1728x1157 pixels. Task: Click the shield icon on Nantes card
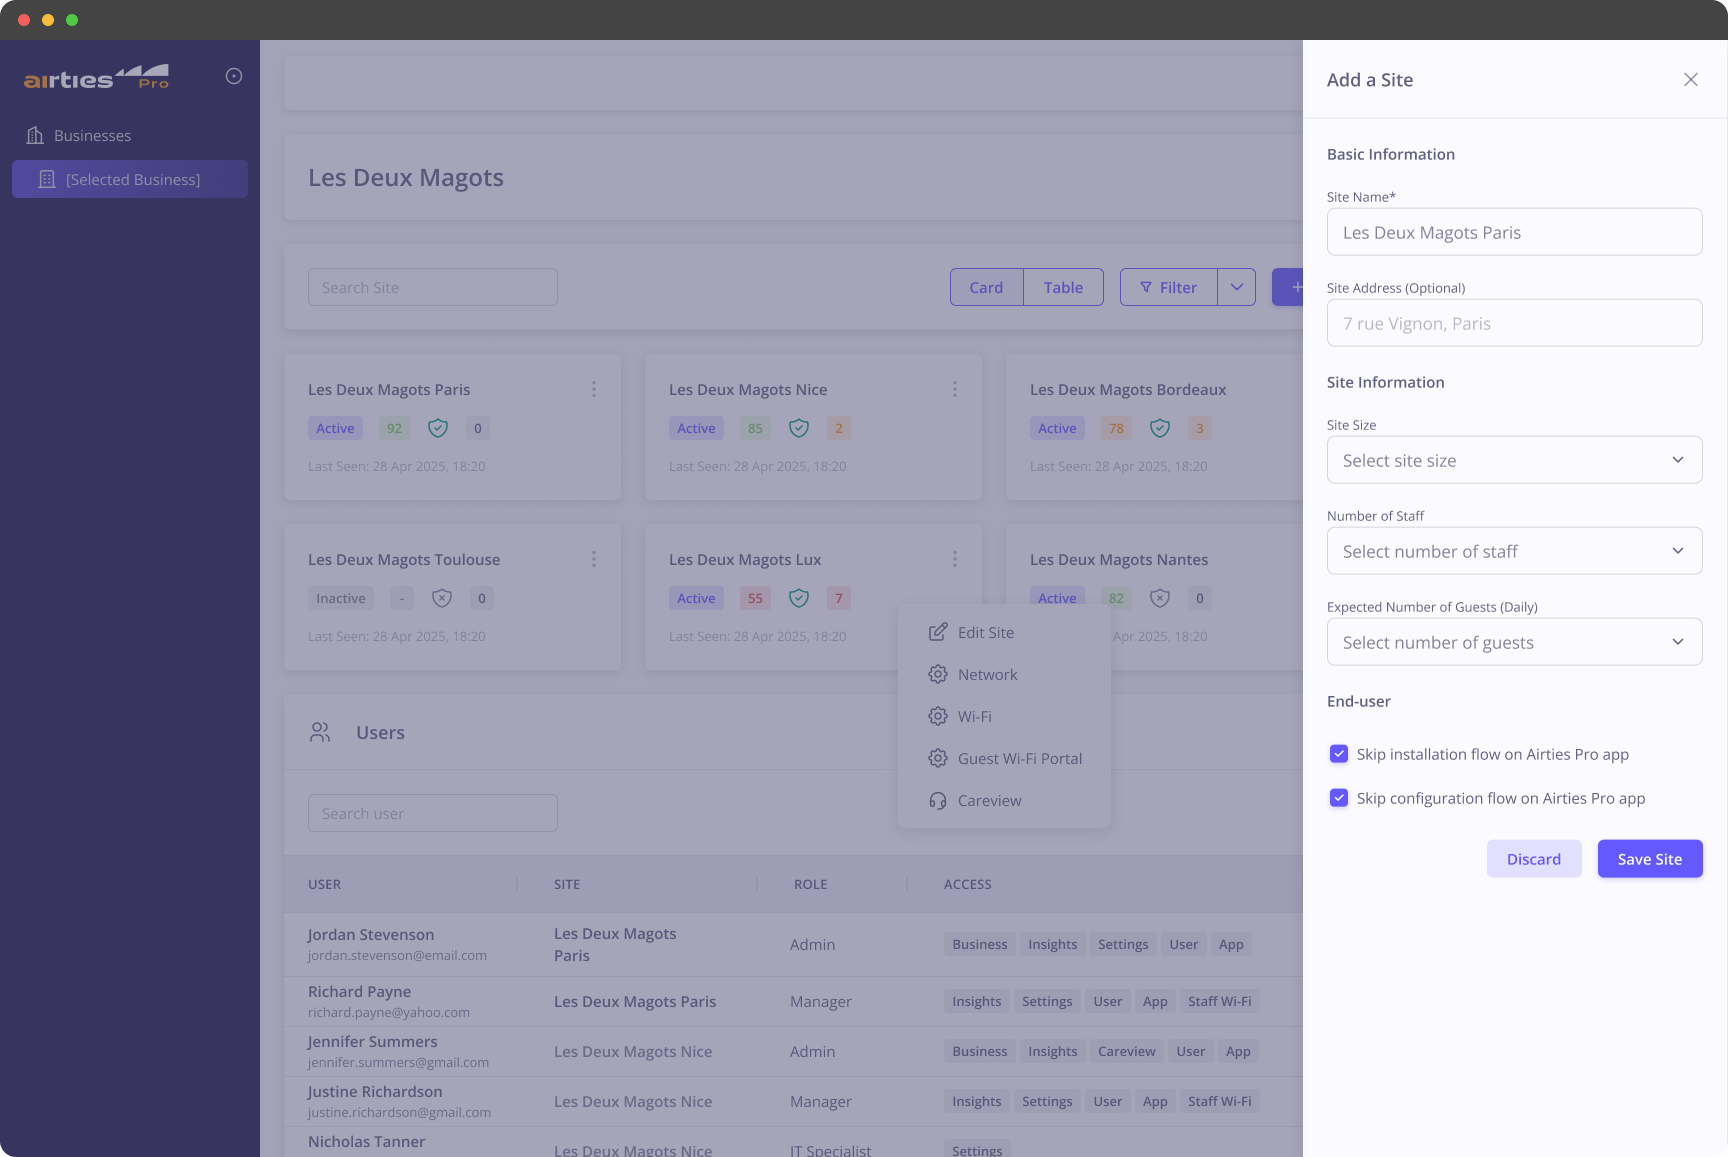coord(1160,598)
